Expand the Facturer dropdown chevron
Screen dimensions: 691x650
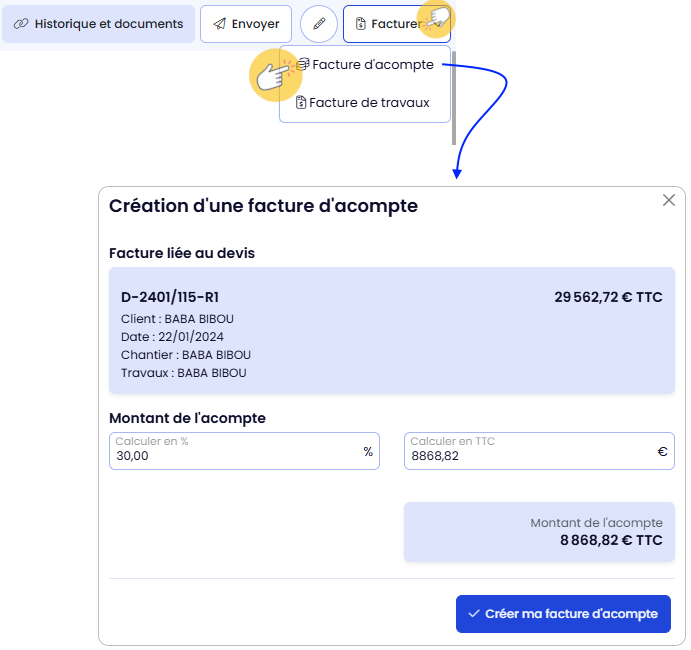[x=437, y=24]
